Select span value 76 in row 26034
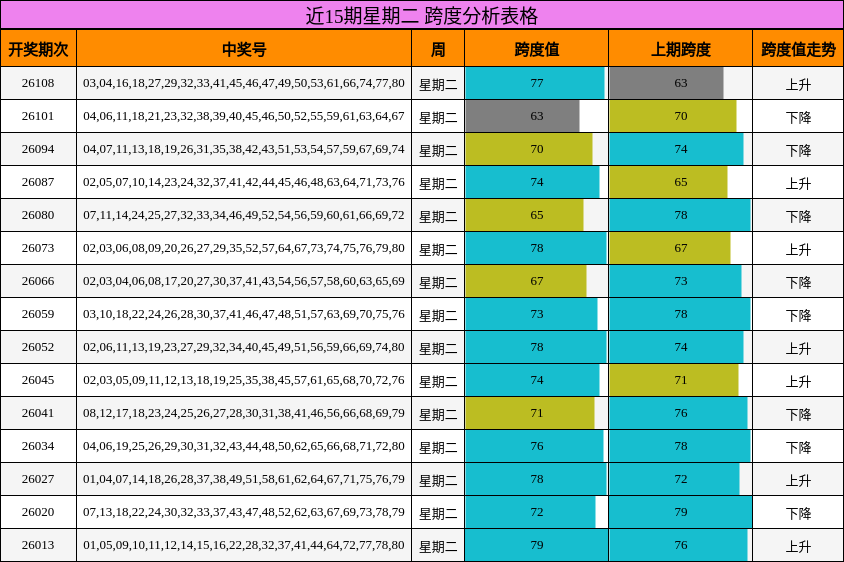844x562 pixels. click(537, 446)
